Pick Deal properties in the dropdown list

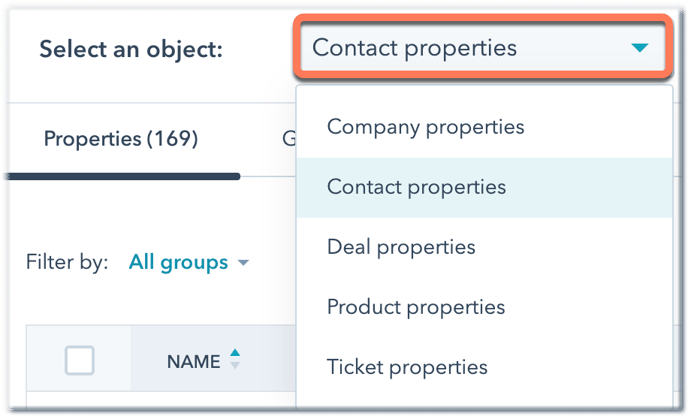(400, 247)
